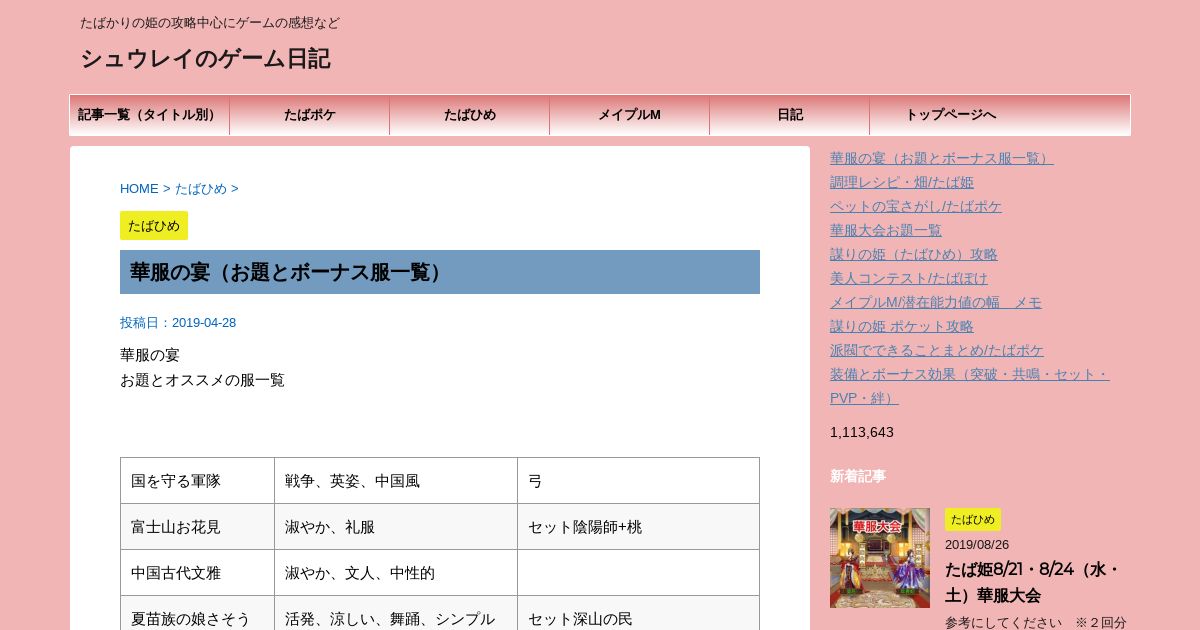This screenshot has width=1200, height=630.
Task: Open sidebar link 華服大会お題一覧
Action: tap(886, 230)
